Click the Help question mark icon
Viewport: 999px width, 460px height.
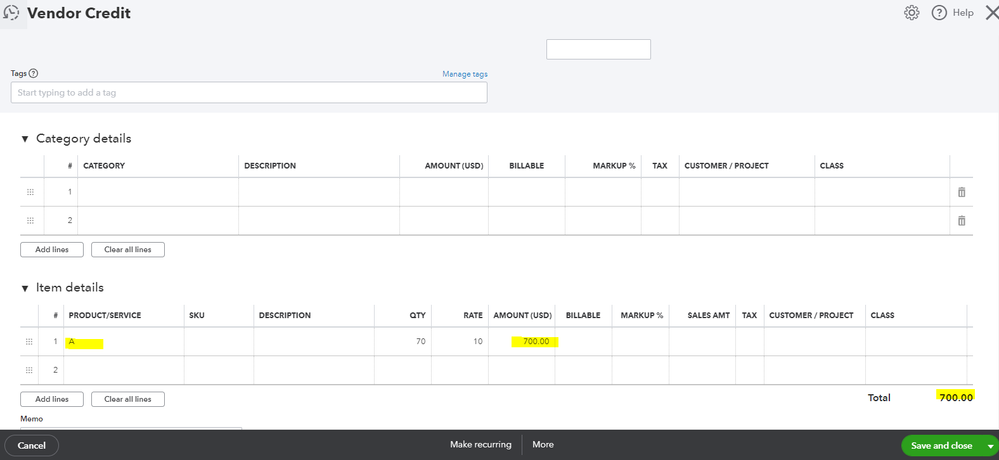tap(939, 13)
